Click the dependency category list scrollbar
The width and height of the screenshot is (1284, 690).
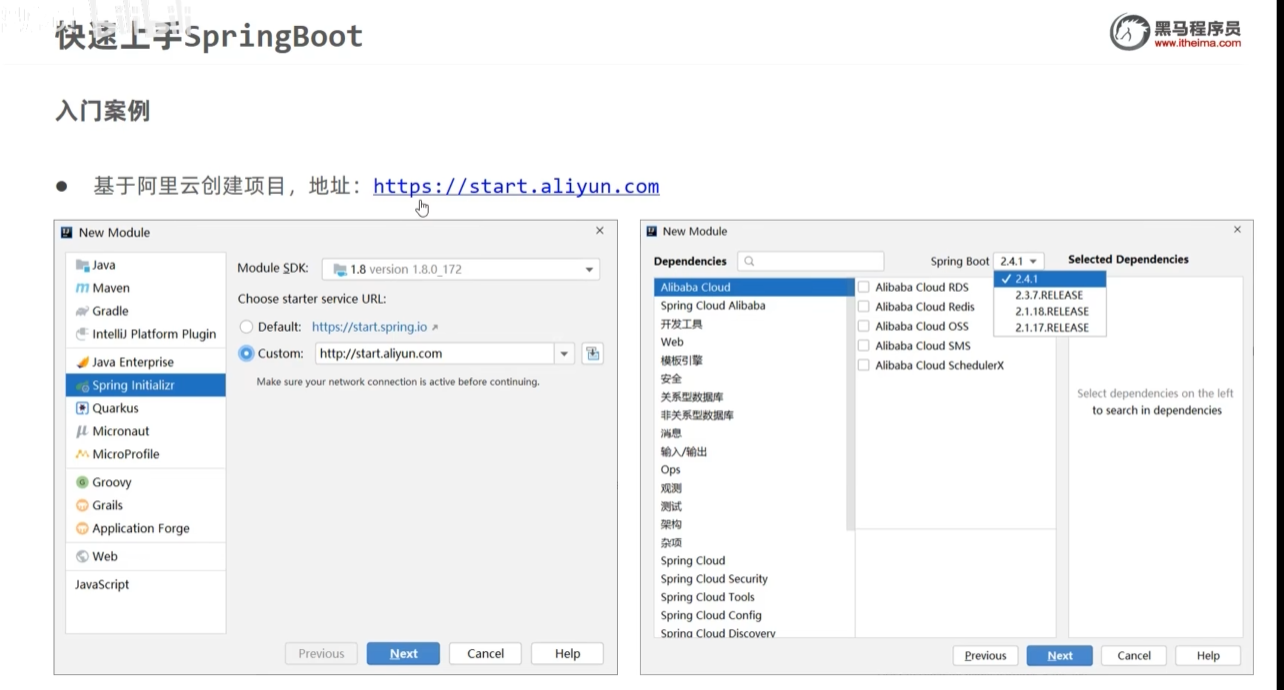pos(851,405)
